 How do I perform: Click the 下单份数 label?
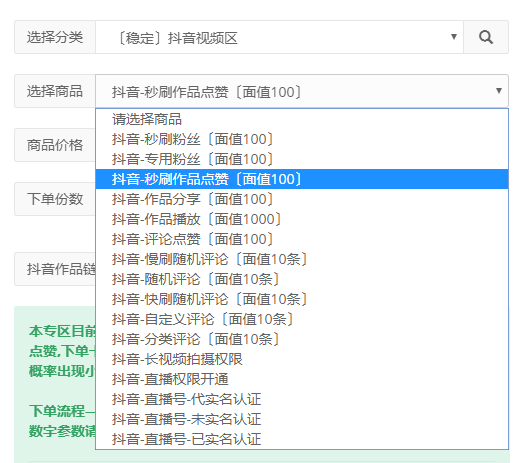coord(55,199)
